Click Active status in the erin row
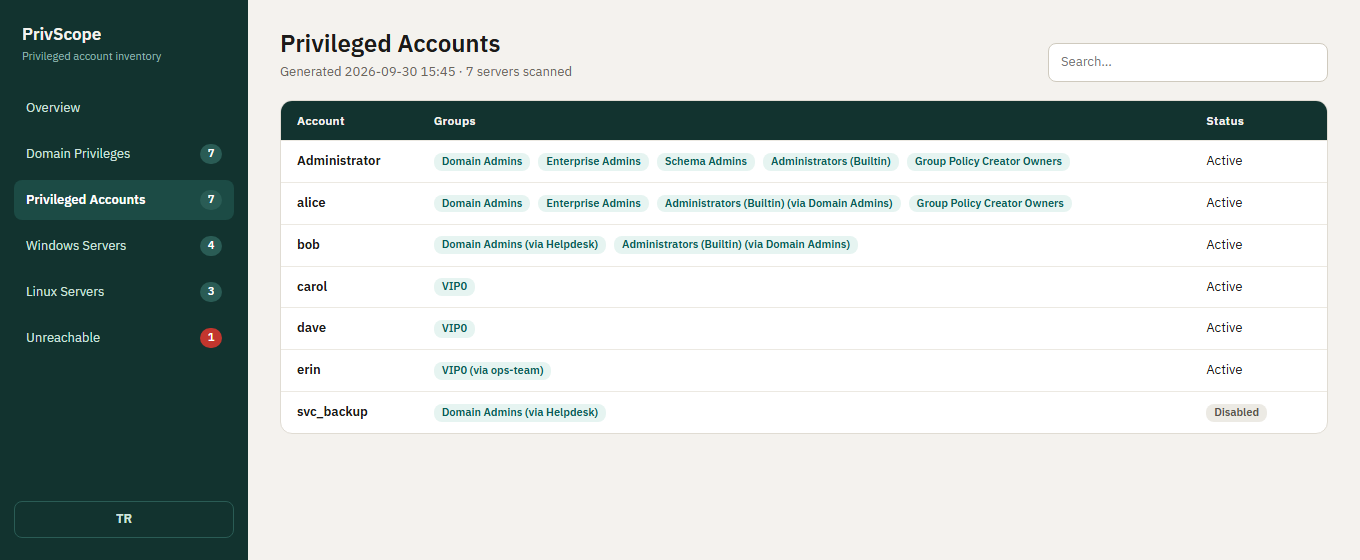The image size is (1360, 560). click(x=1224, y=370)
